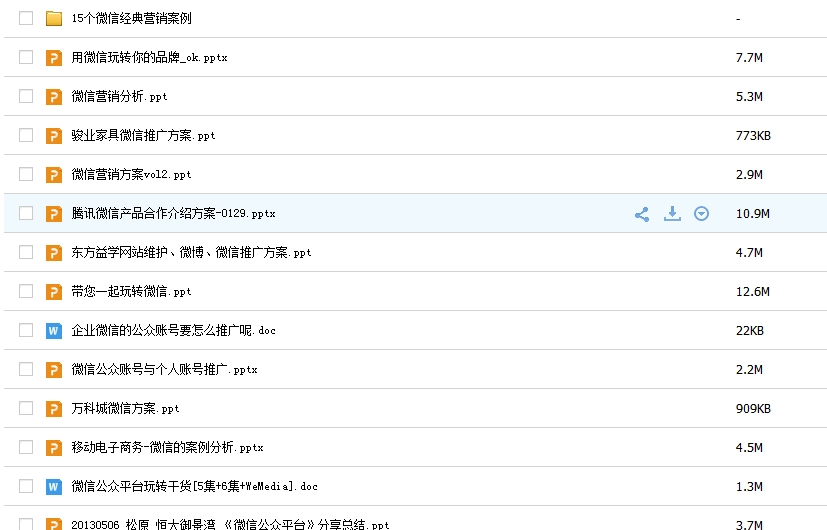The width and height of the screenshot is (827, 530).
Task: Open file 微信公众账号与个人账号推广.pptx
Action: pos(165,370)
